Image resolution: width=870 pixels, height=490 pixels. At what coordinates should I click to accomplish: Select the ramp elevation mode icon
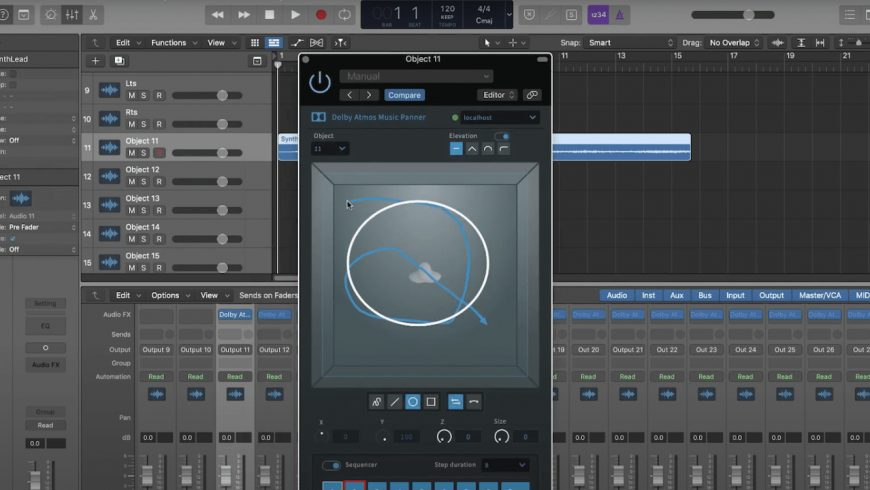tap(503, 149)
